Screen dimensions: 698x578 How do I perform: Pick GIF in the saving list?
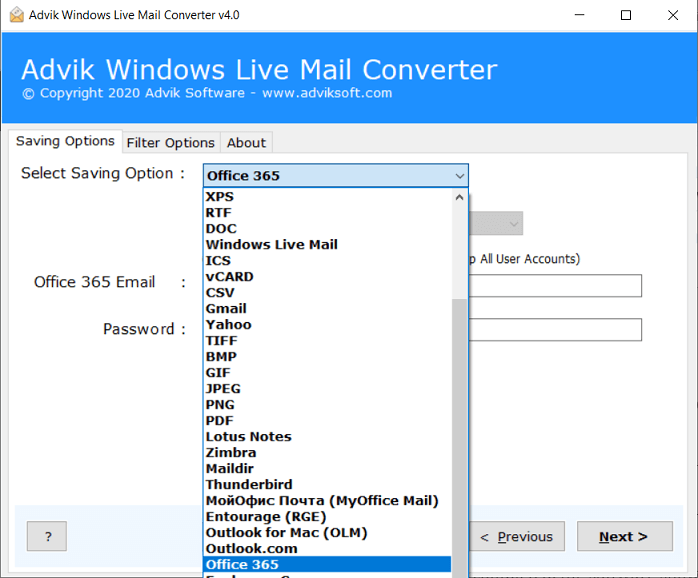327,373
